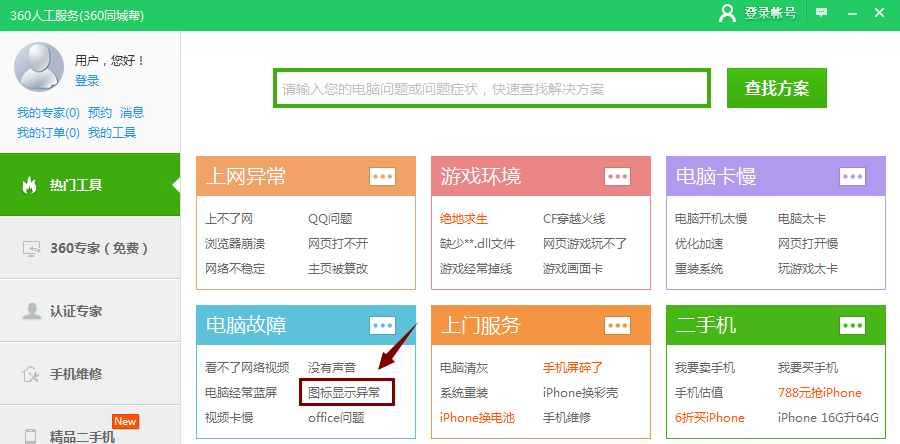The height and width of the screenshot is (444, 900).
Task: Click 游戏画面卡 link
Action: pyautogui.click(x=573, y=268)
